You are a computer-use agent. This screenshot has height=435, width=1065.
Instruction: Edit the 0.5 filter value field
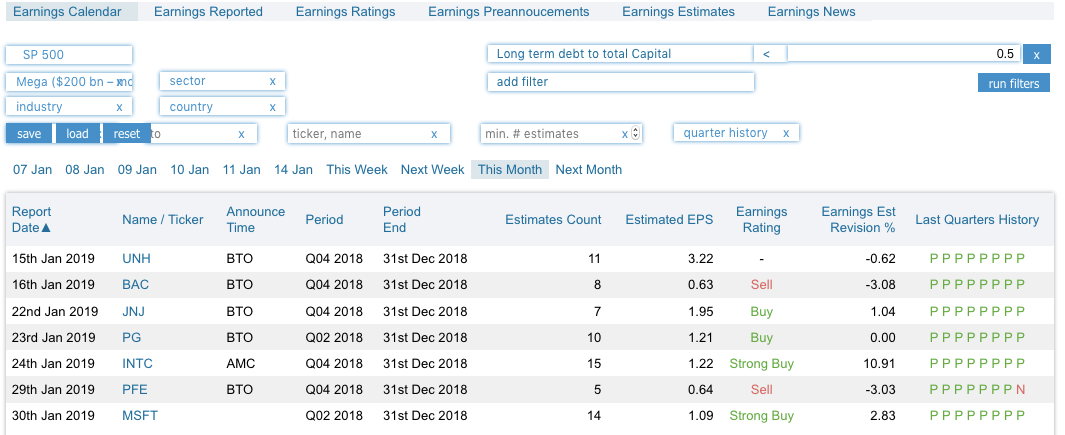[x=903, y=54]
